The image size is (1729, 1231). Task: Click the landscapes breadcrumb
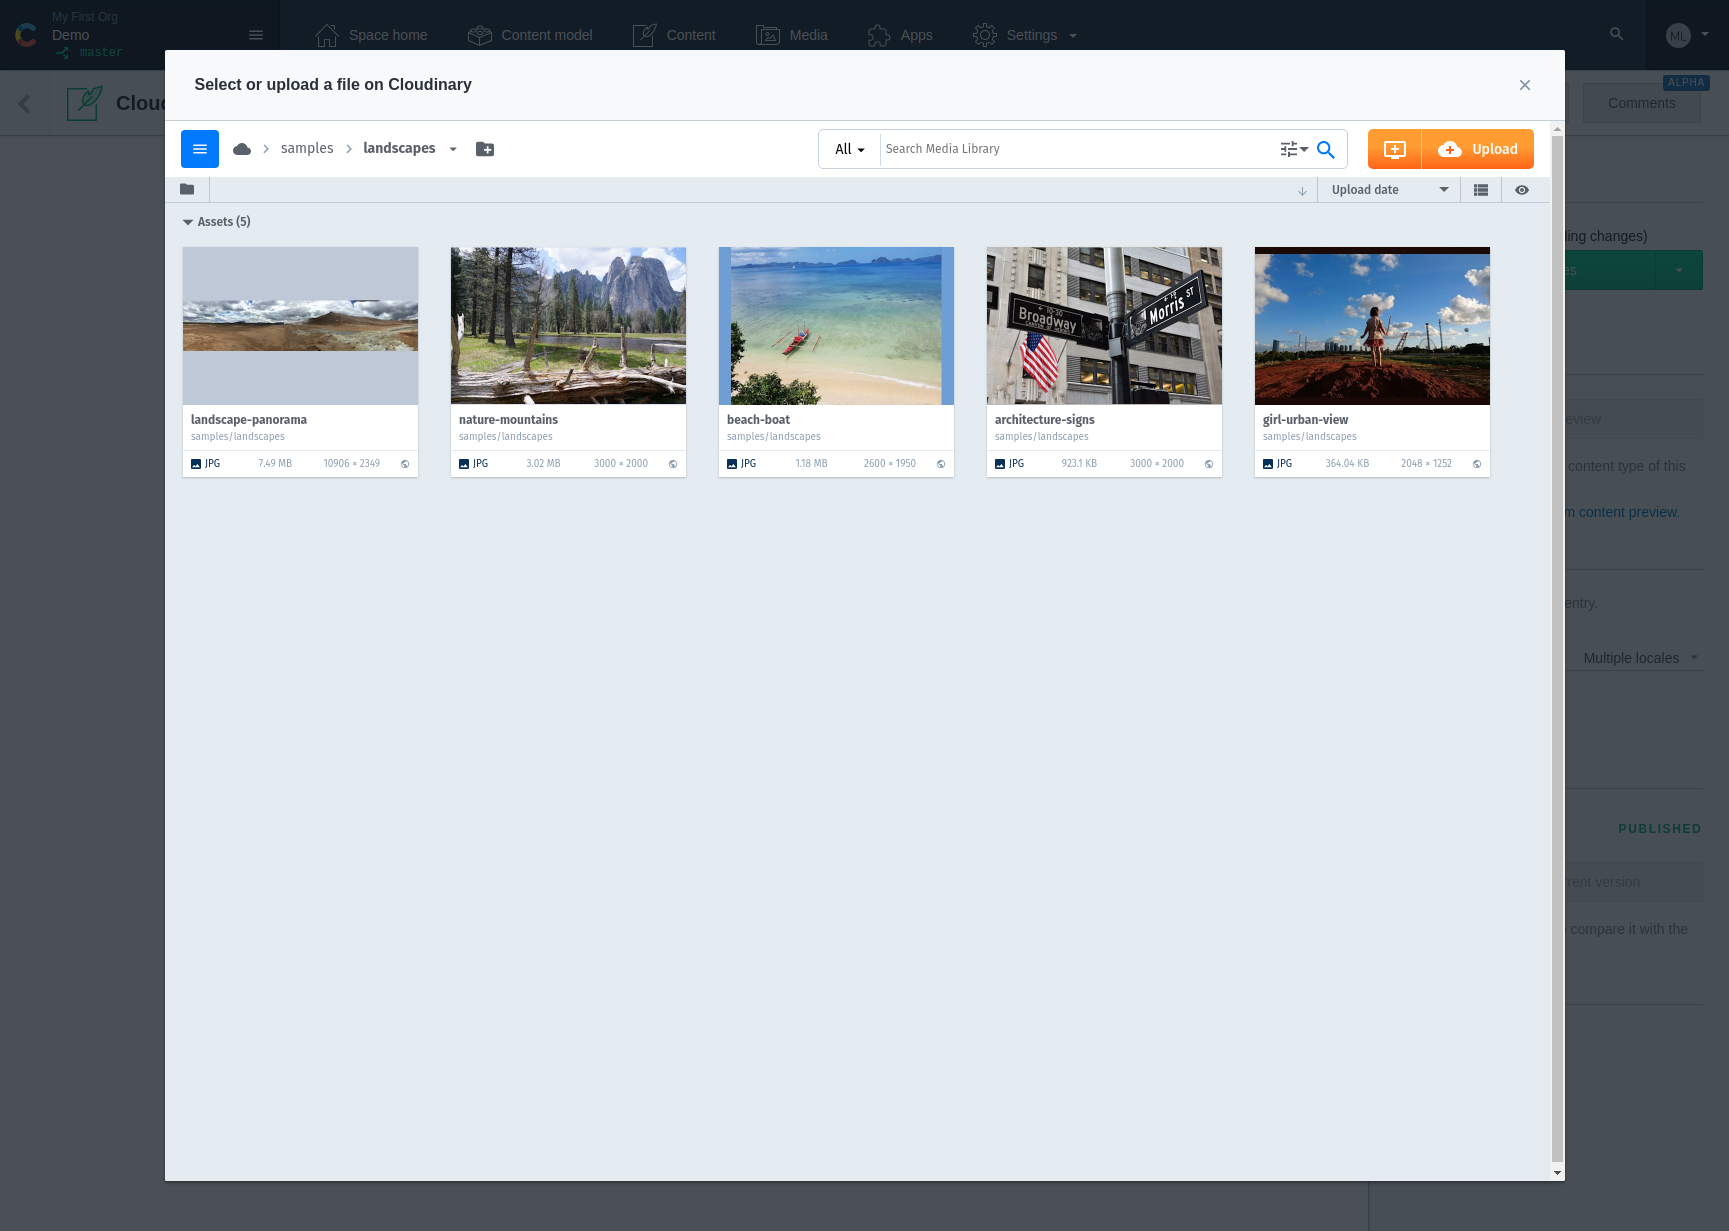click(399, 148)
